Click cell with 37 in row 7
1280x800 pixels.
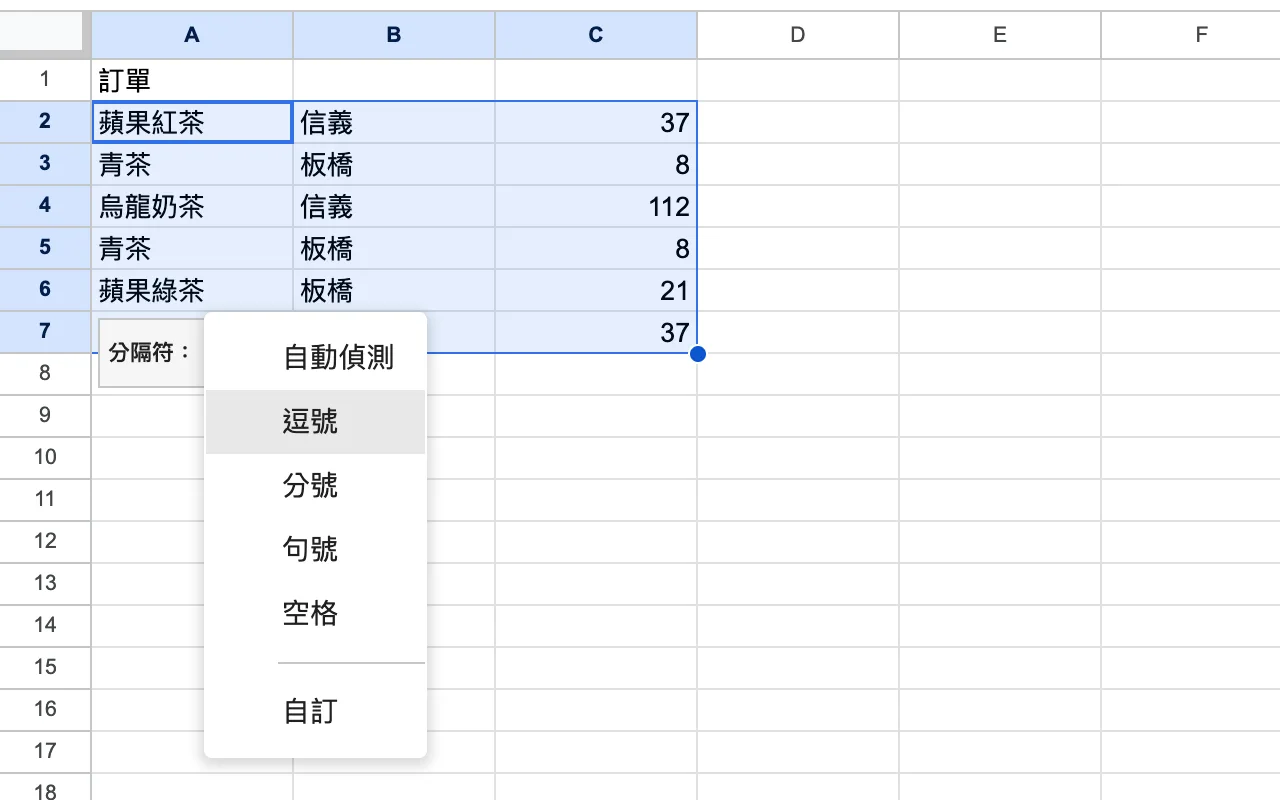[596, 332]
